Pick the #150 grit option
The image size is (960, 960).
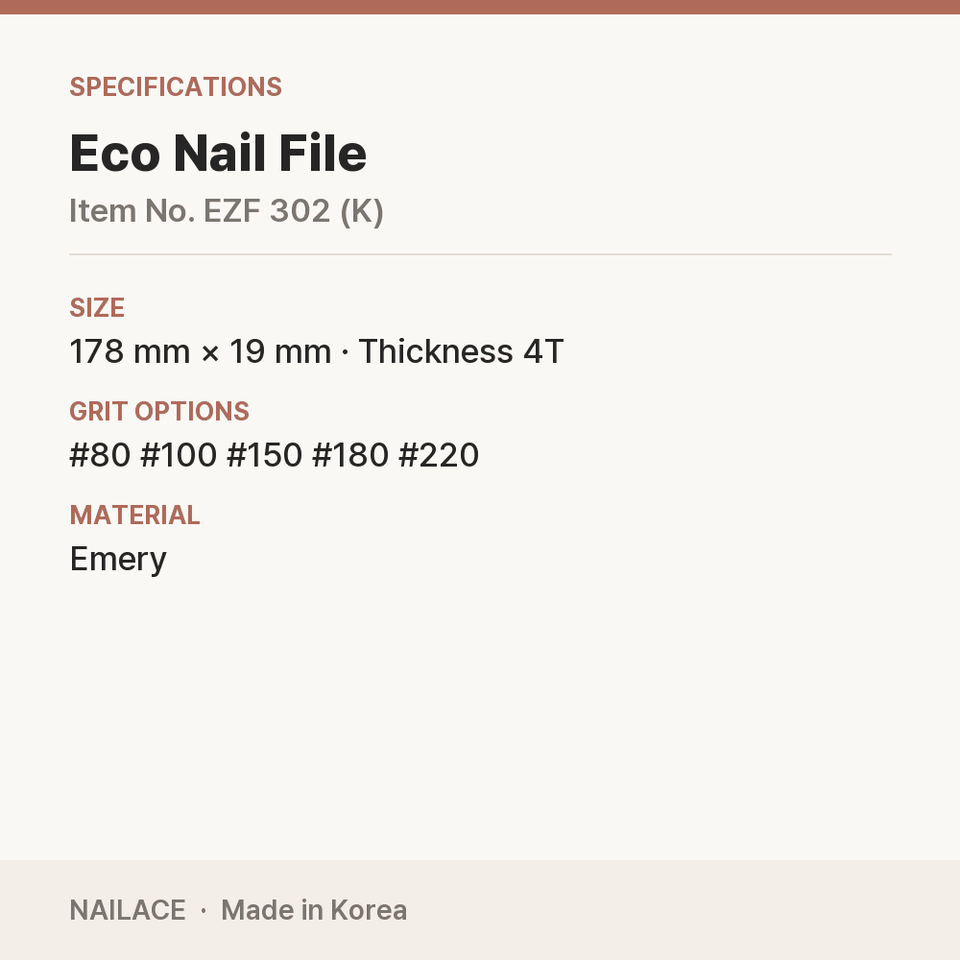pyautogui.click(x=264, y=455)
